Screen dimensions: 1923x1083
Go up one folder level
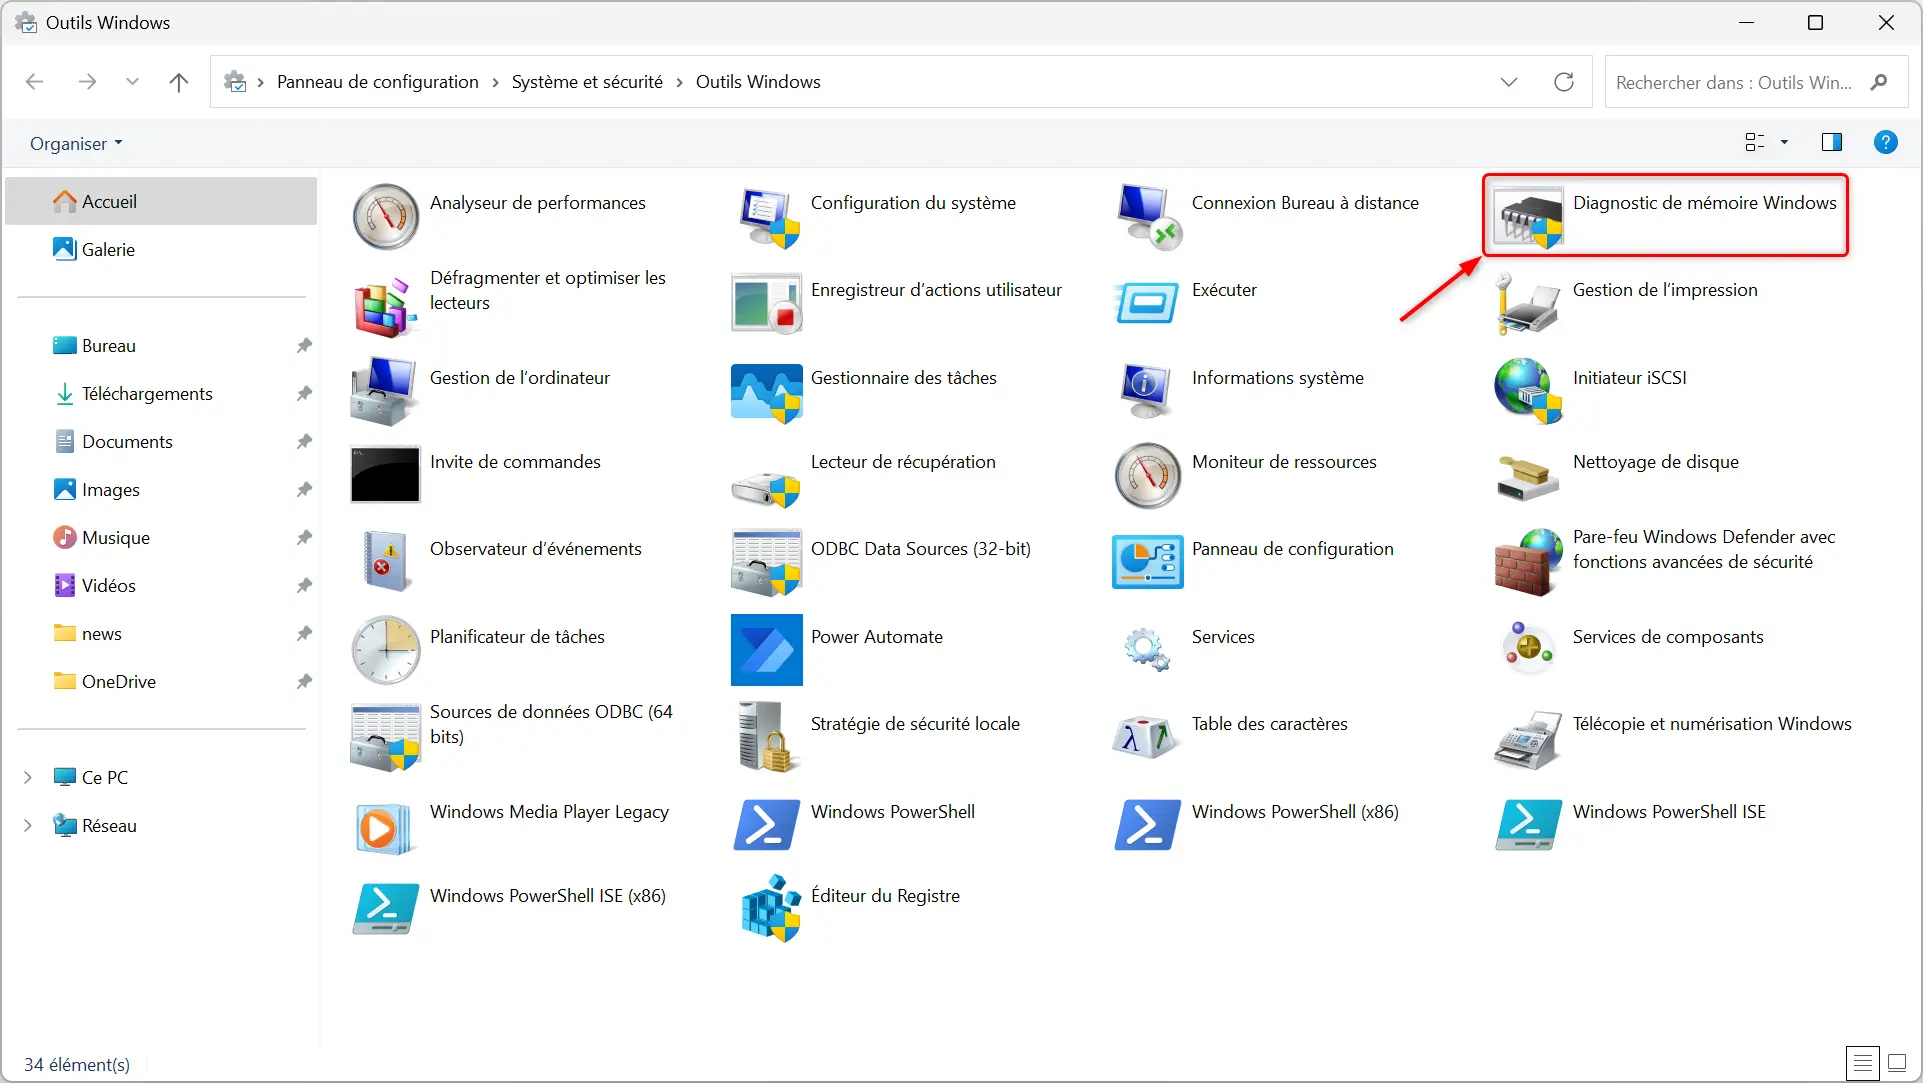pyautogui.click(x=179, y=82)
